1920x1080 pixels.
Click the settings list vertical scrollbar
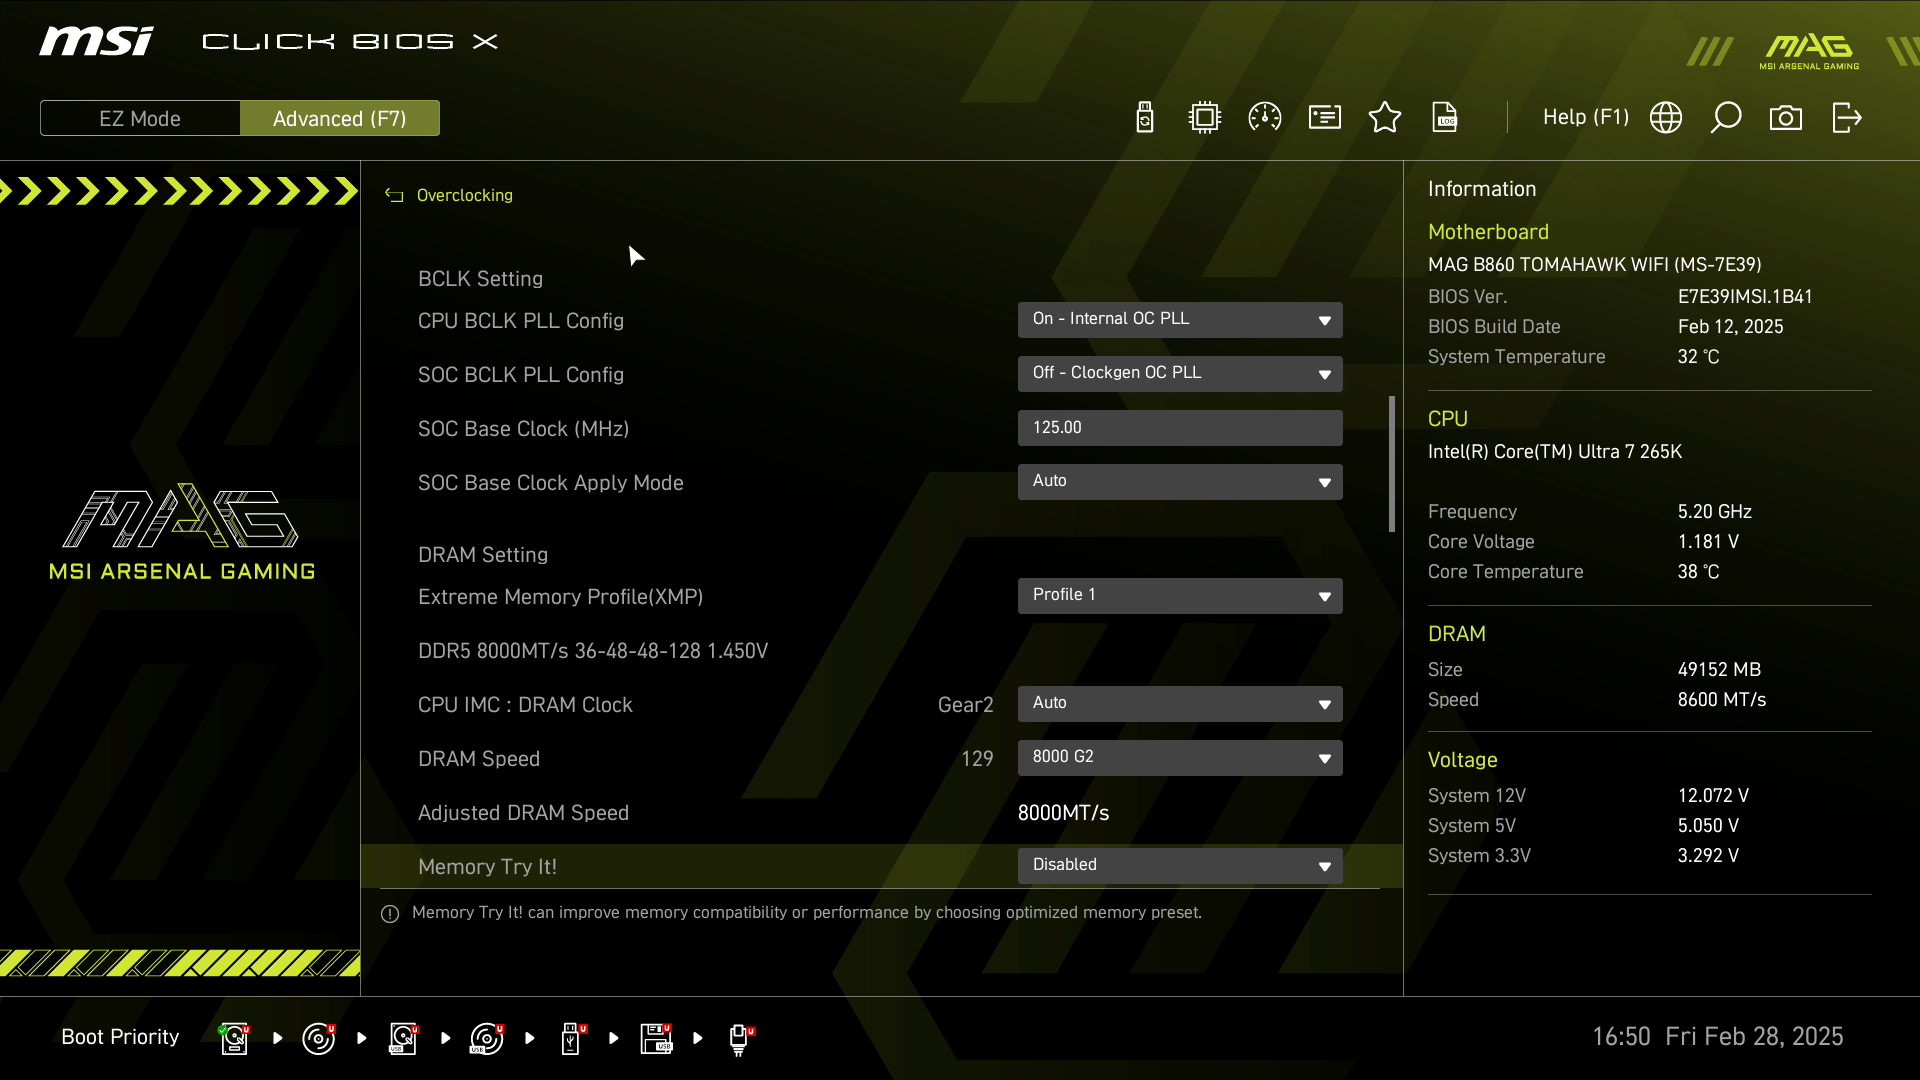pyautogui.click(x=1391, y=464)
